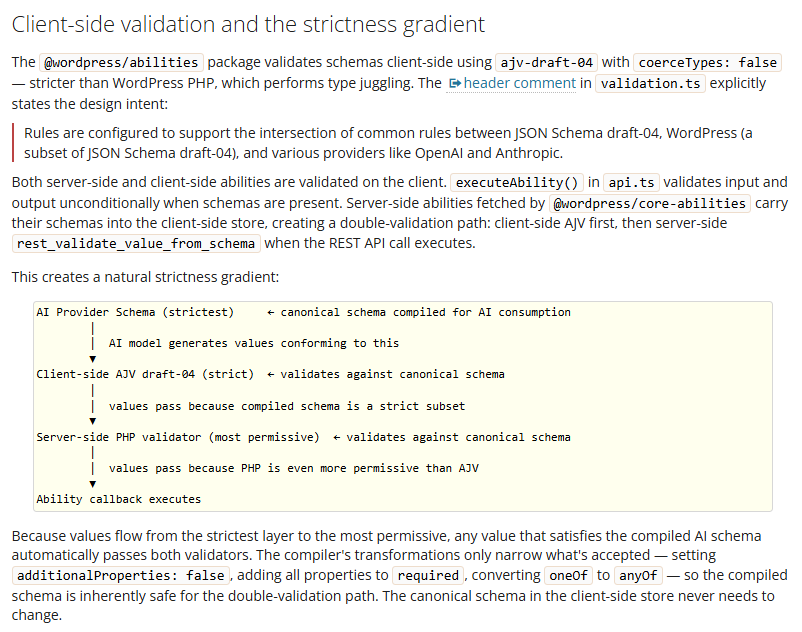Click the required inline code label
The image size is (802, 632).
[x=428, y=575]
